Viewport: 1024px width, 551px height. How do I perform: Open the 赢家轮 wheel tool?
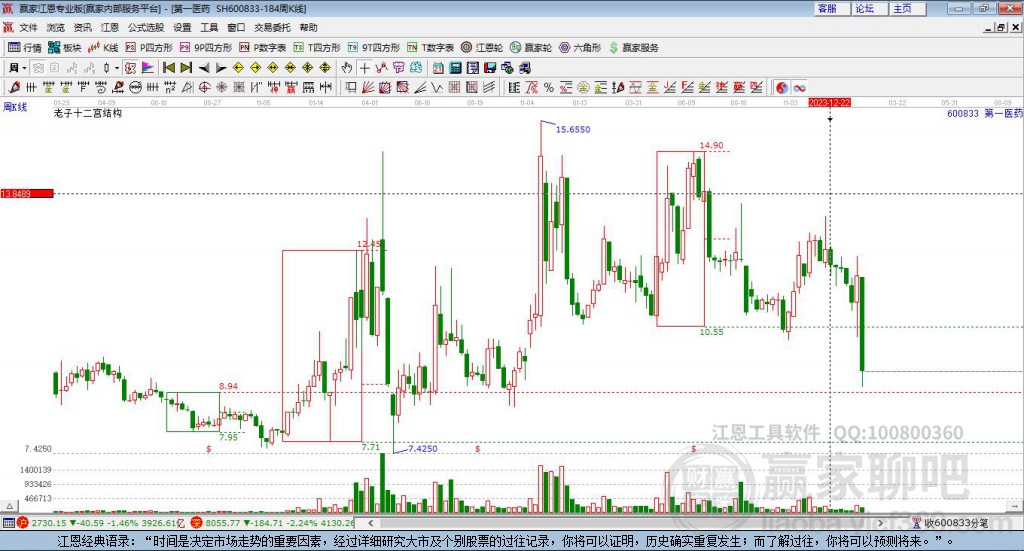pyautogui.click(x=531, y=48)
